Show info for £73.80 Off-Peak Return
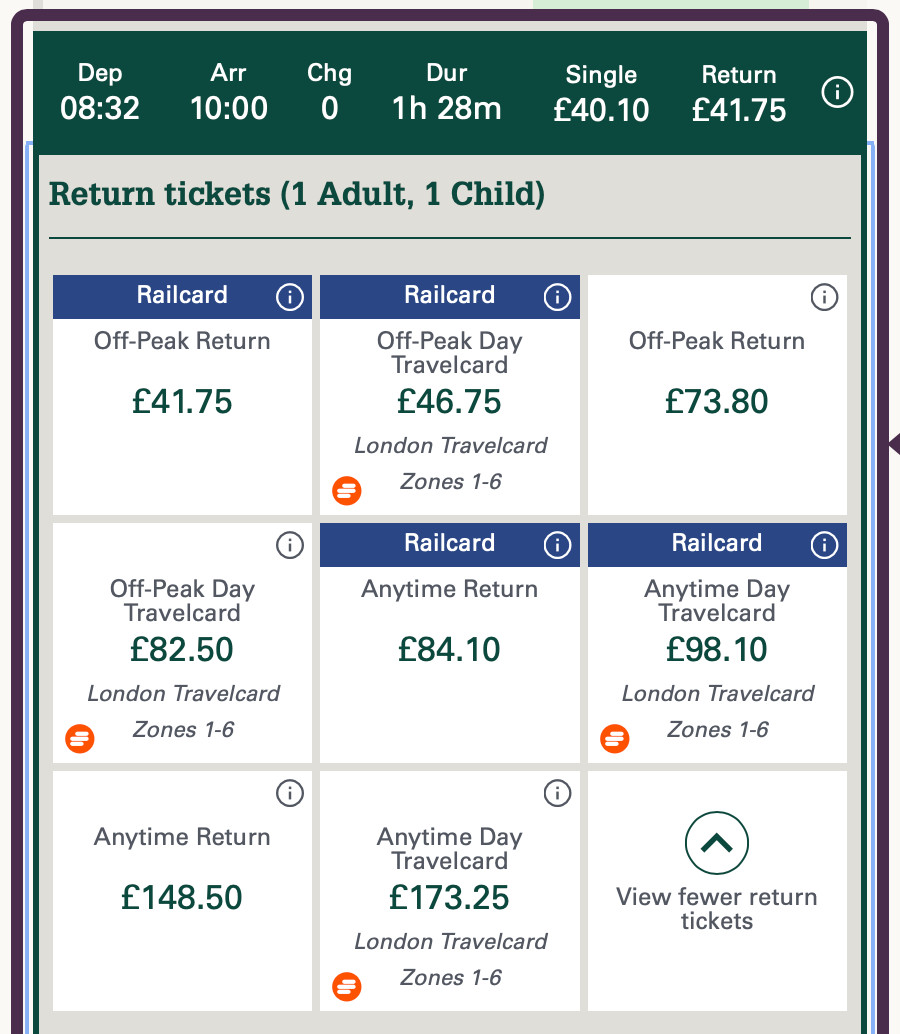Image resolution: width=900 pixels, height=1034 pixels. [x=824, y=296]
